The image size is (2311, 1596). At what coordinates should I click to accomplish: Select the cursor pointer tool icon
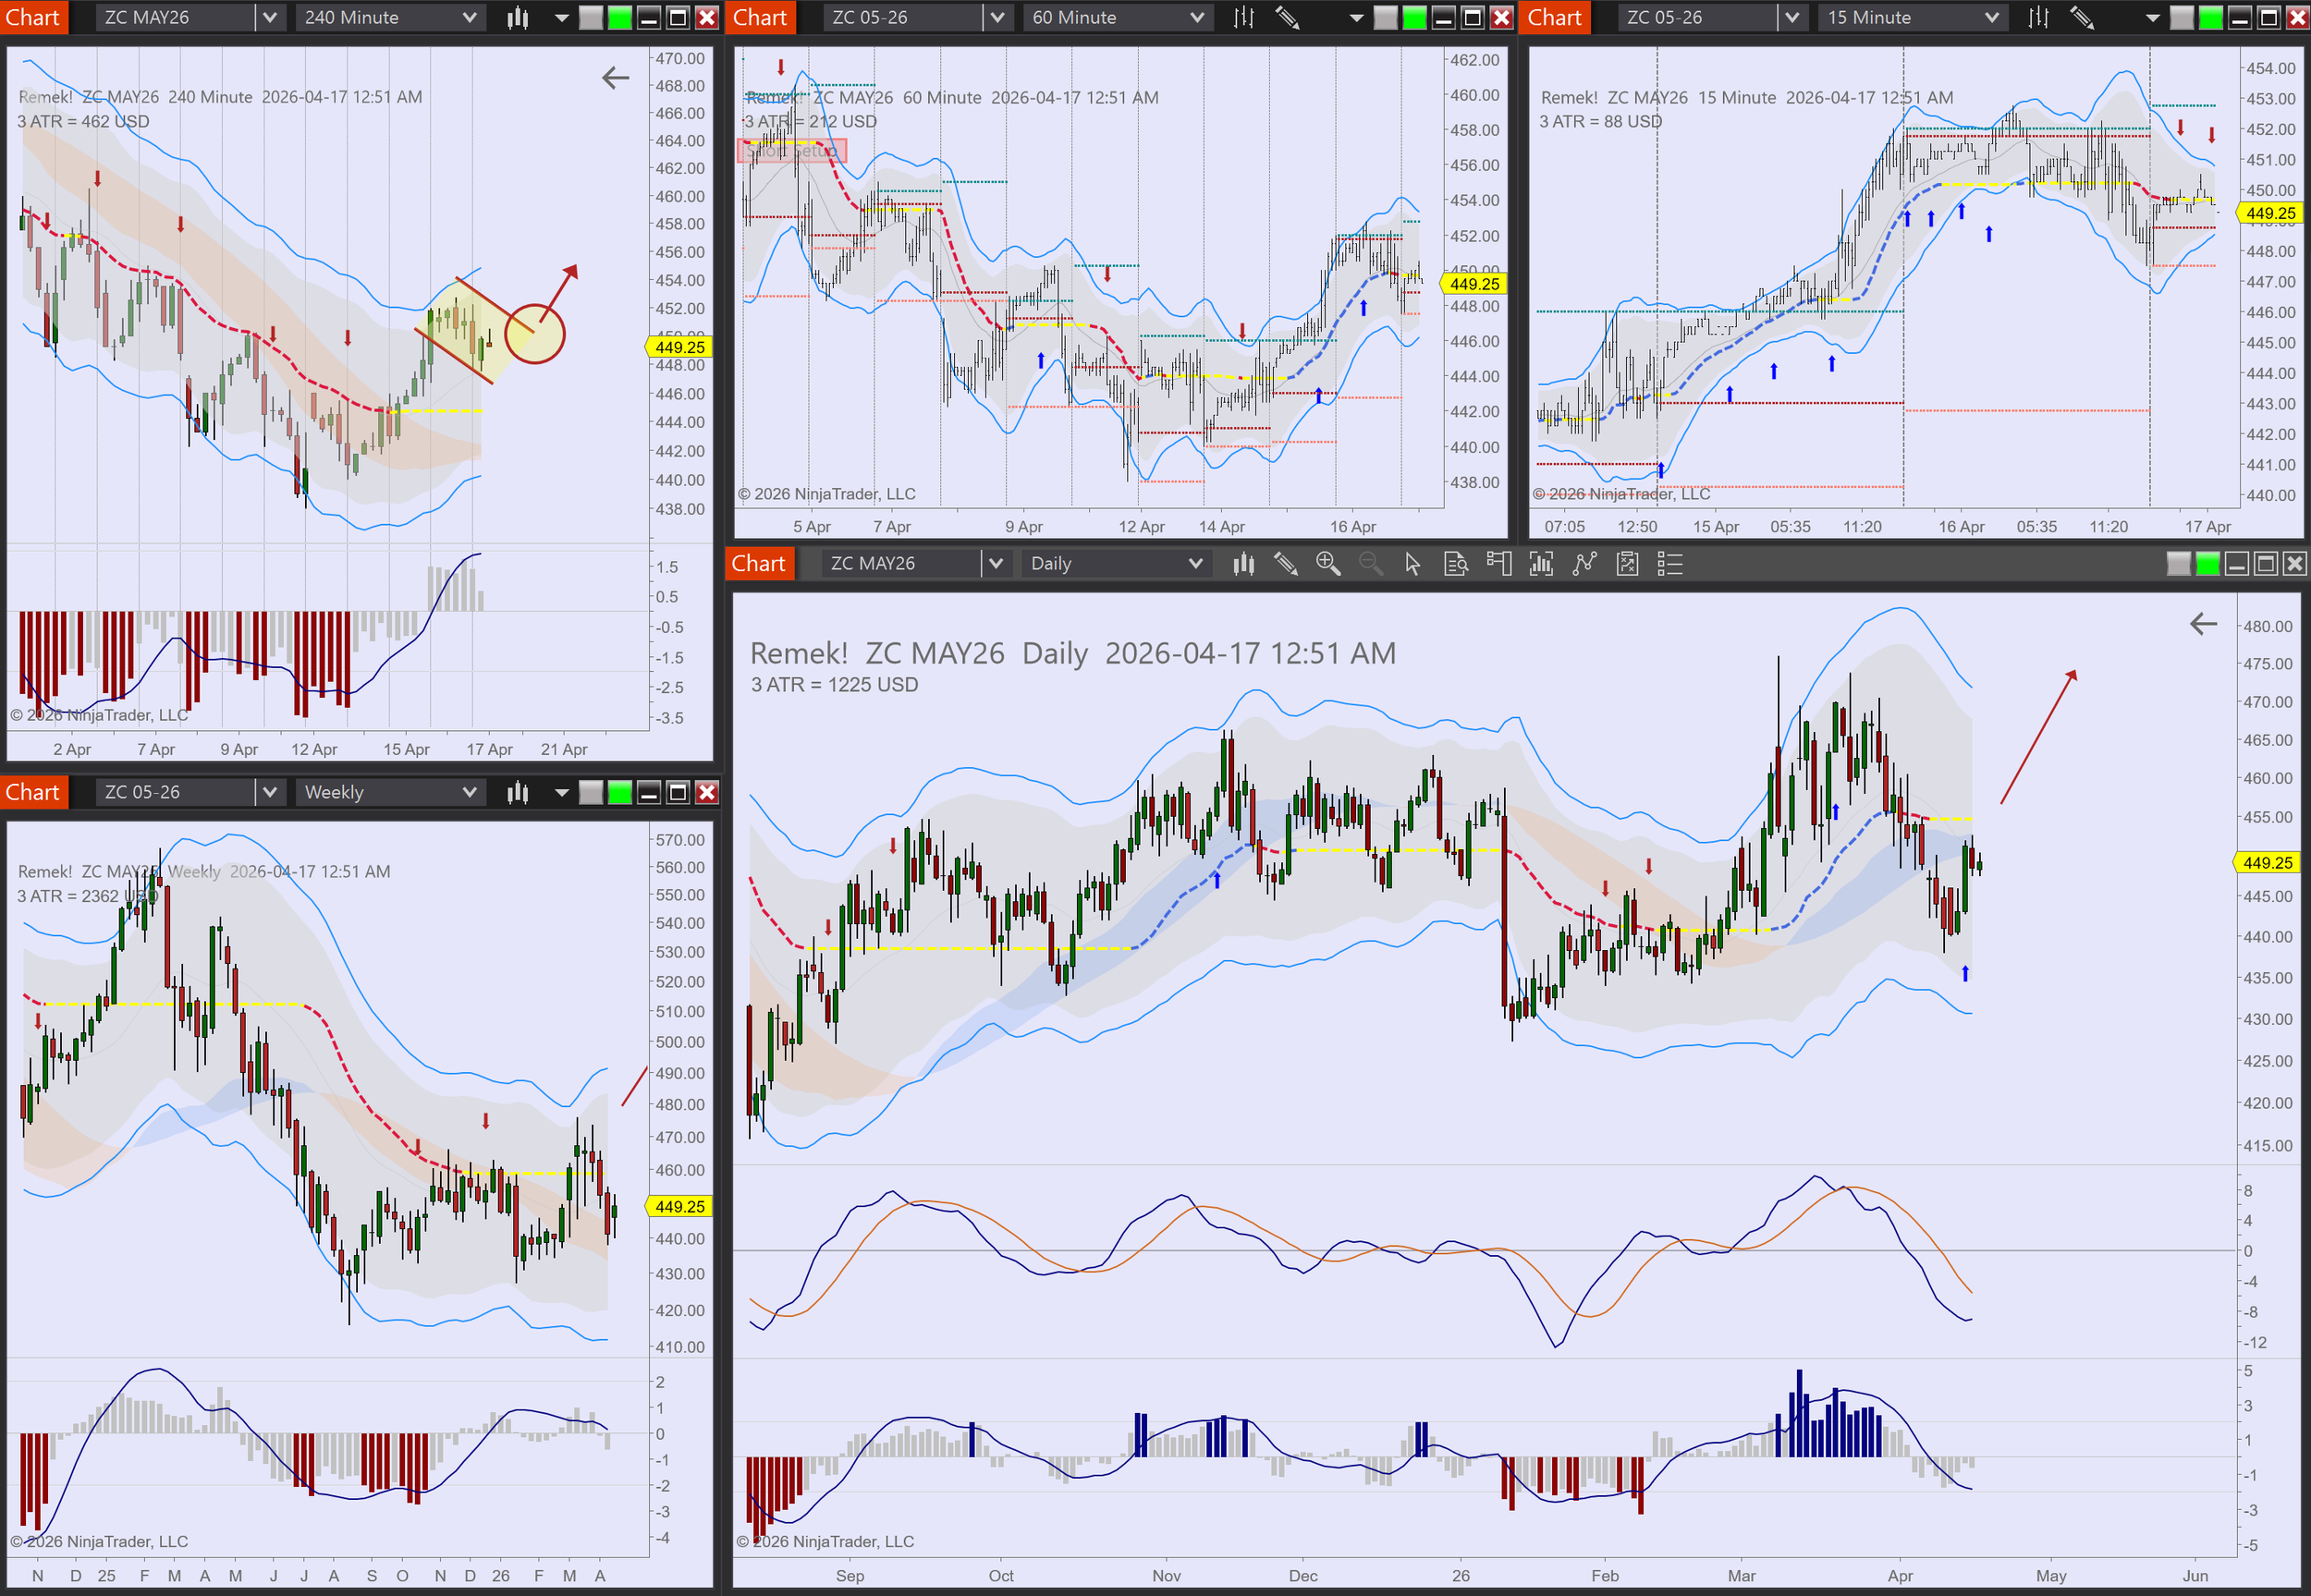pos(1412,564)
